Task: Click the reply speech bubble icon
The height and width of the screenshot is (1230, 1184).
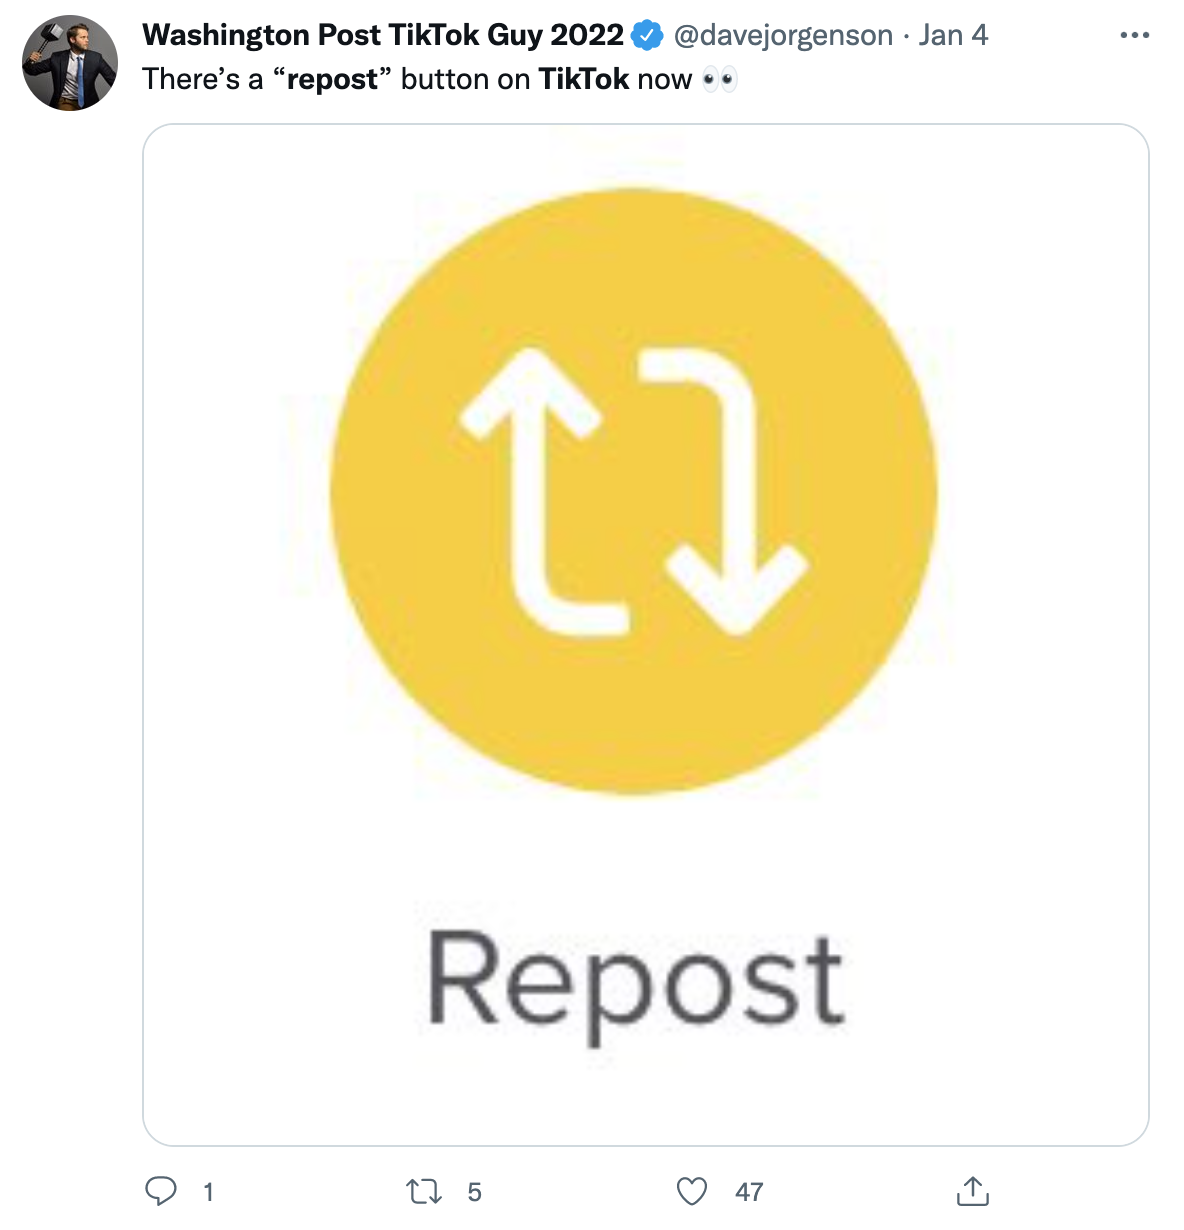Action: coord(161,1190)
